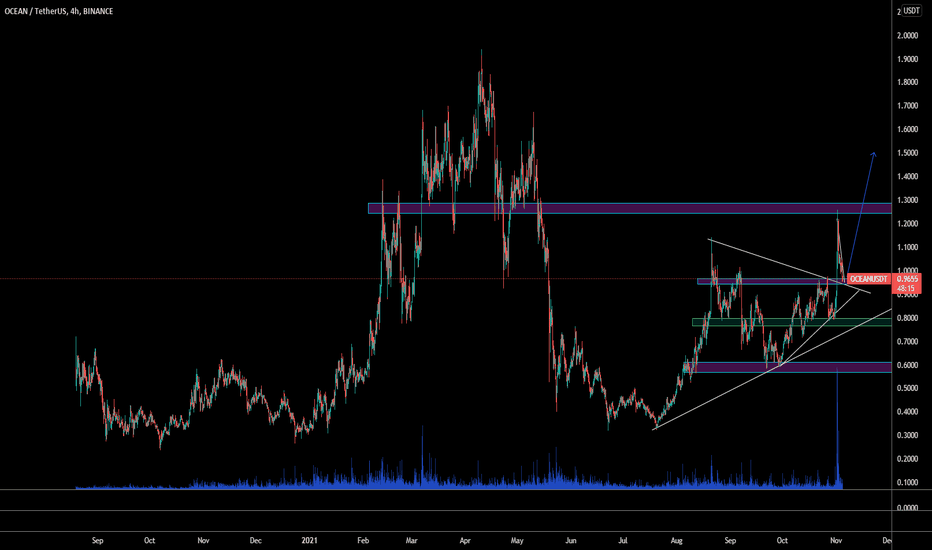Click the Apr label on time axis

(465, 540)
